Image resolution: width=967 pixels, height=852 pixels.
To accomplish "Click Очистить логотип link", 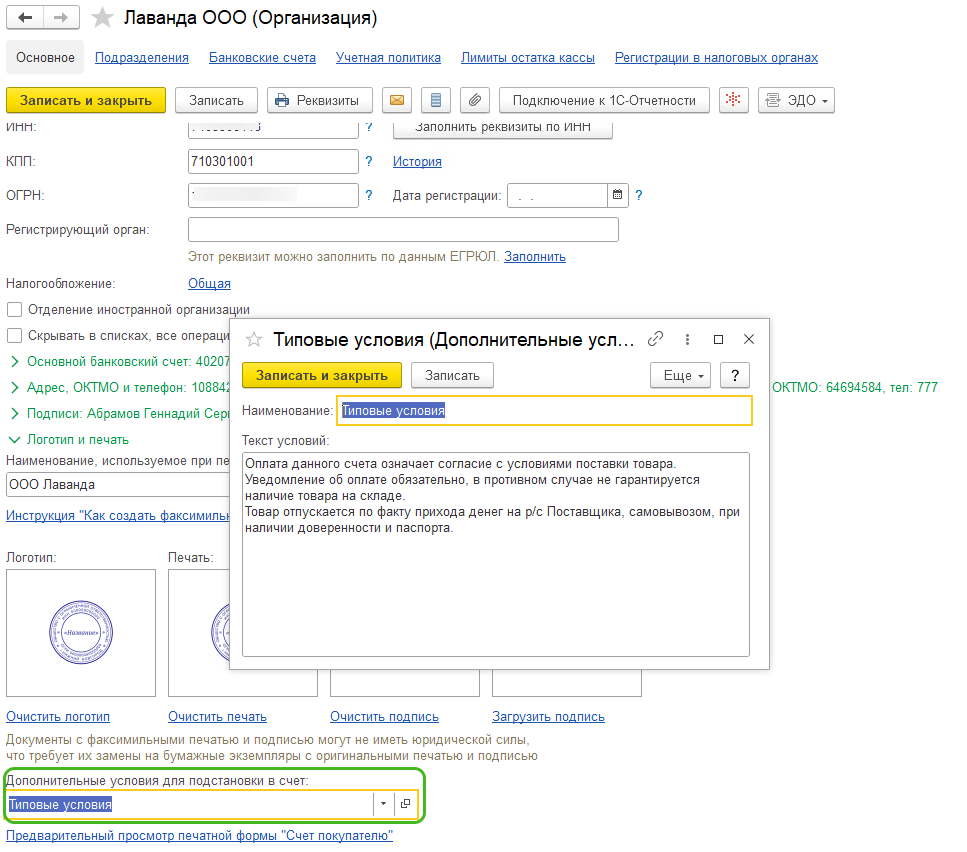I will (58, 716).
